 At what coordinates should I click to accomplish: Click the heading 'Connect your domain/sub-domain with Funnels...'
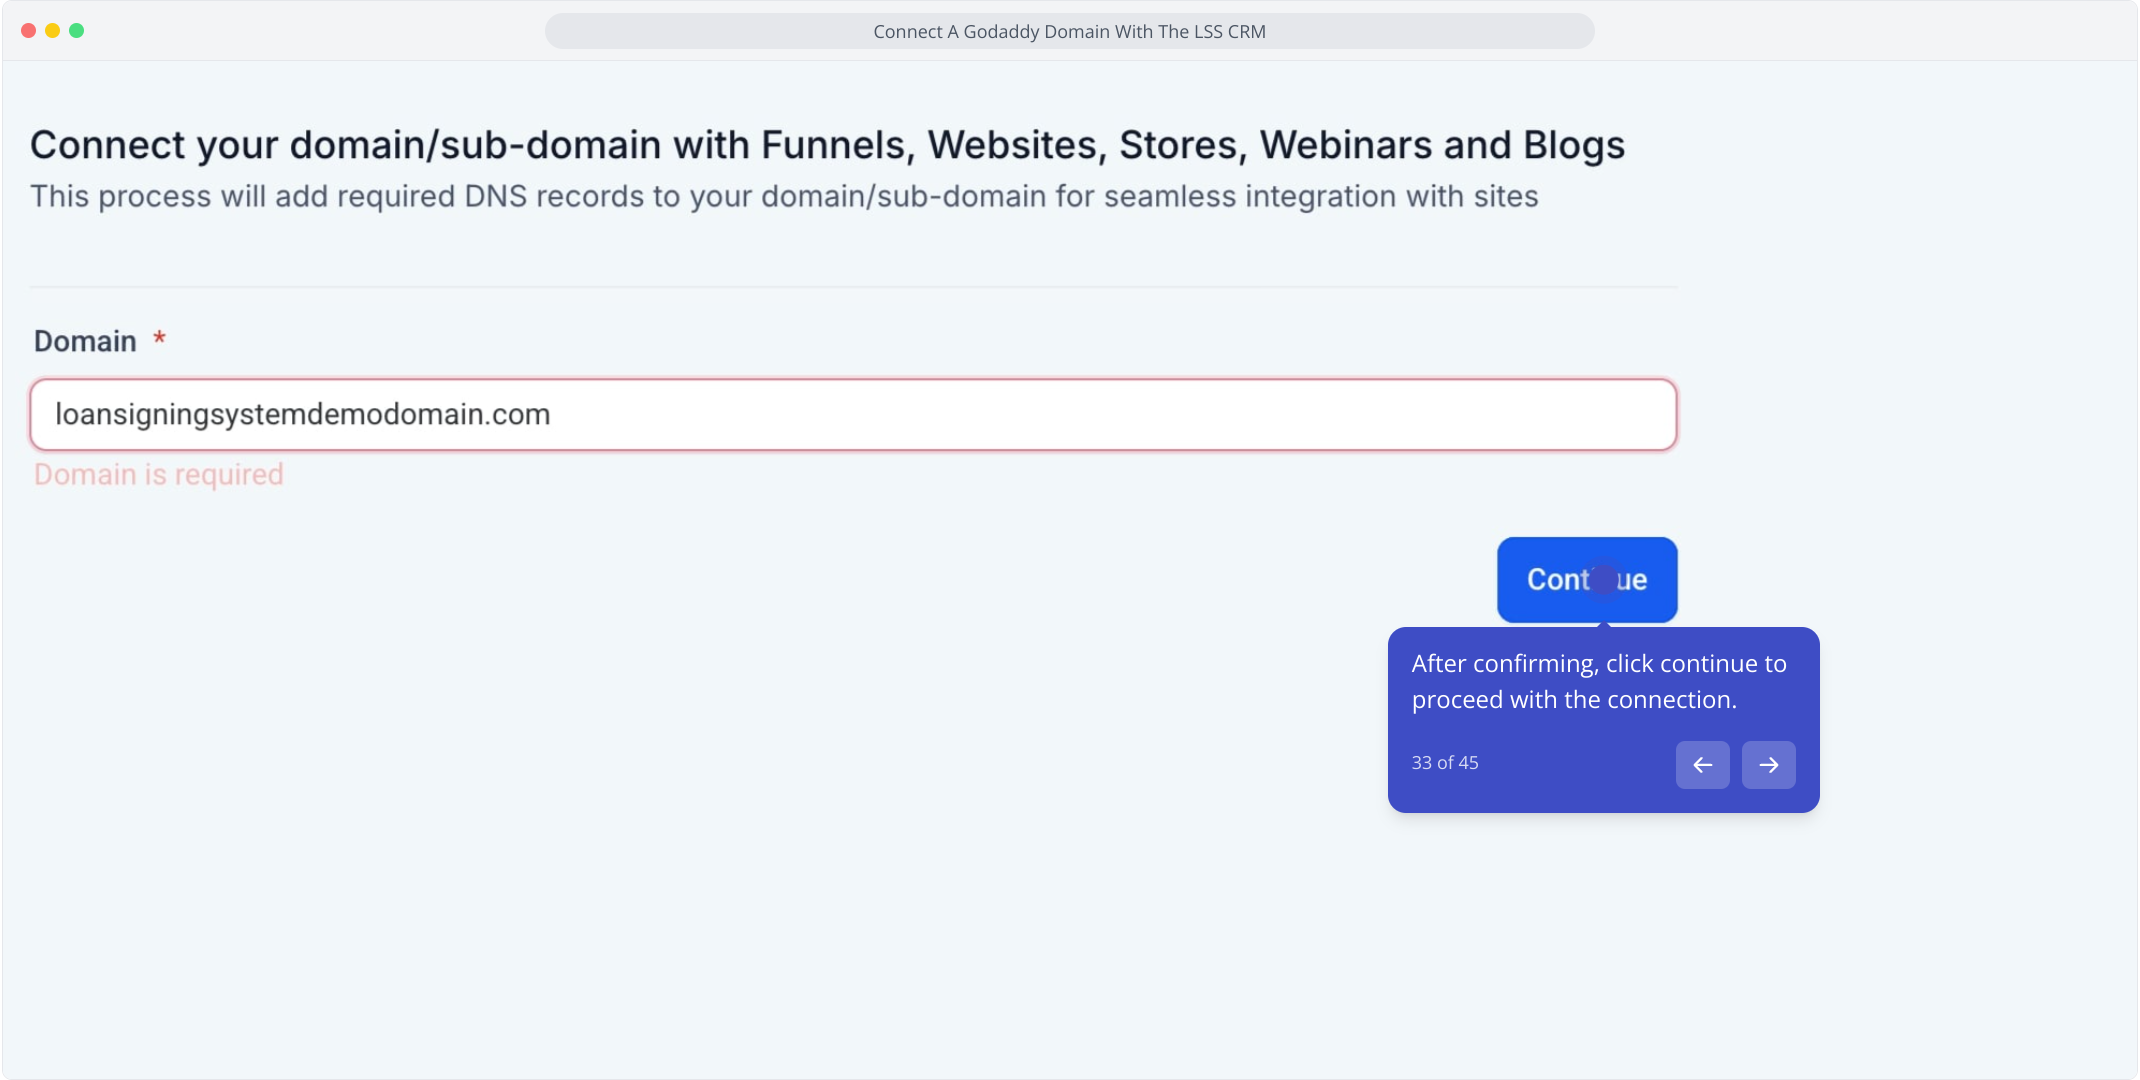click(x=827, y=145)
